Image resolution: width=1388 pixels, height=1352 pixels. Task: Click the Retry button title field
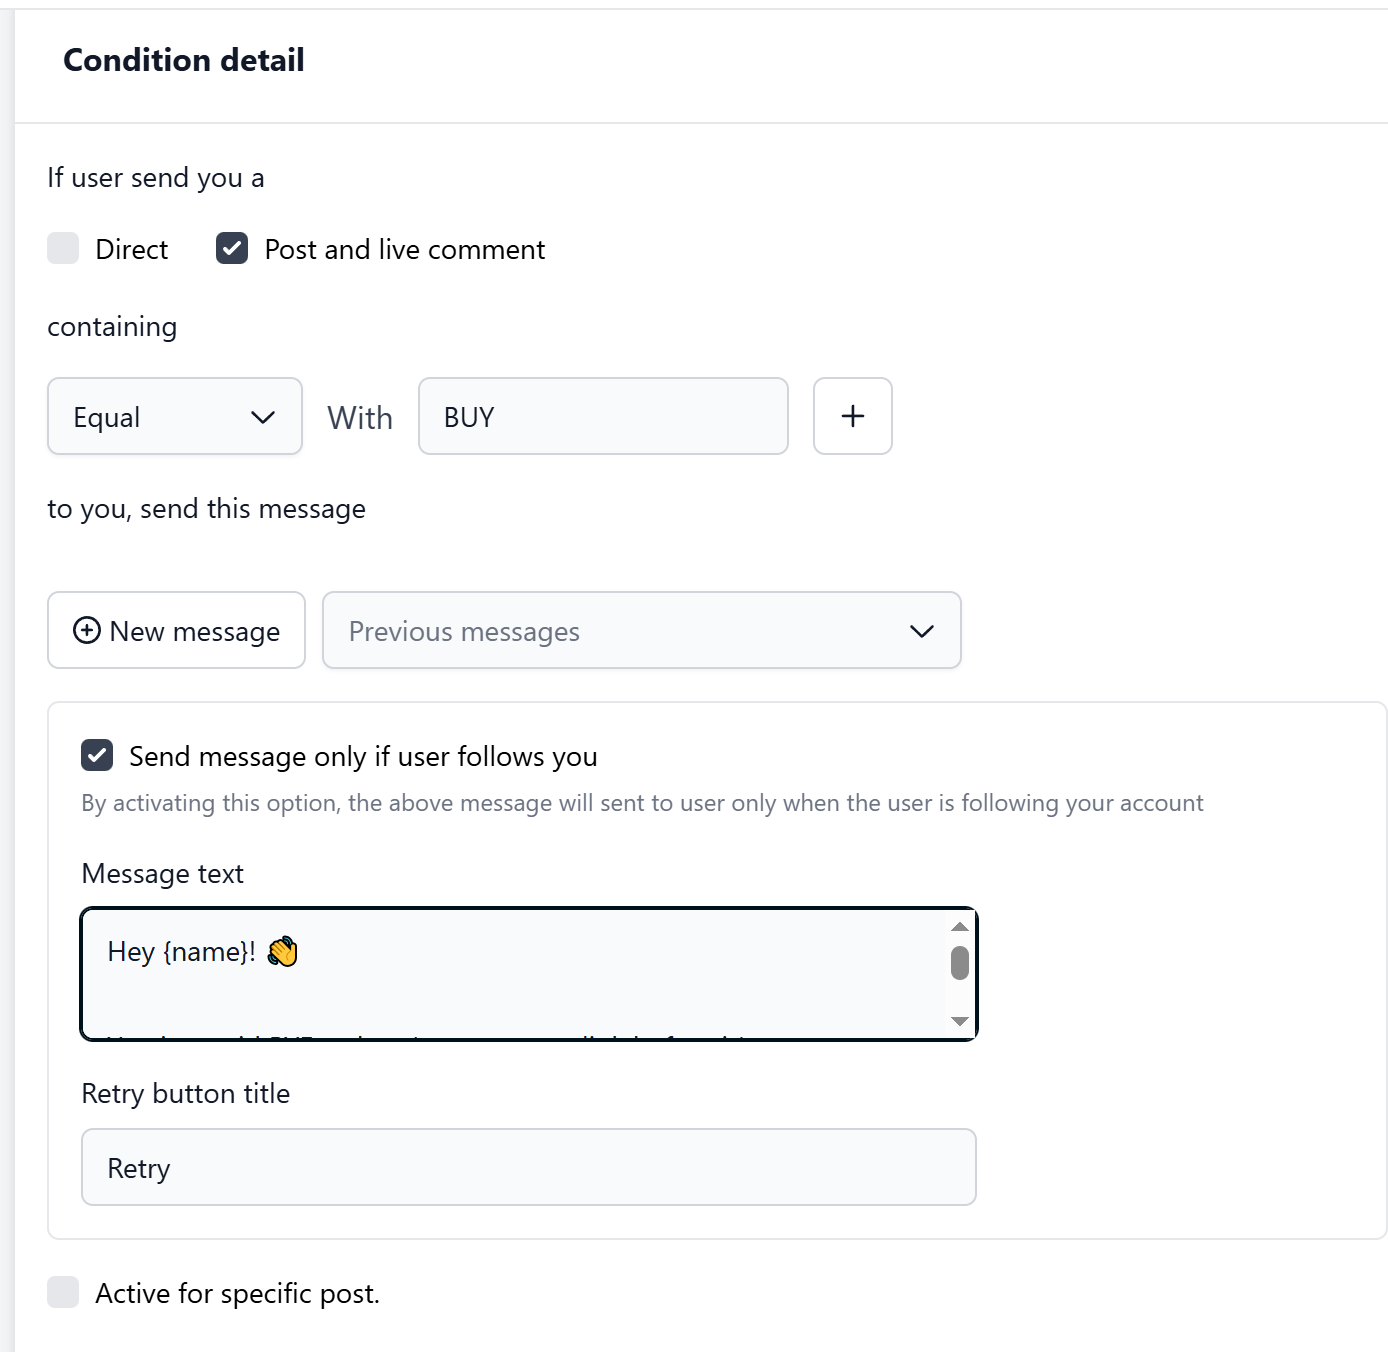528,1167
